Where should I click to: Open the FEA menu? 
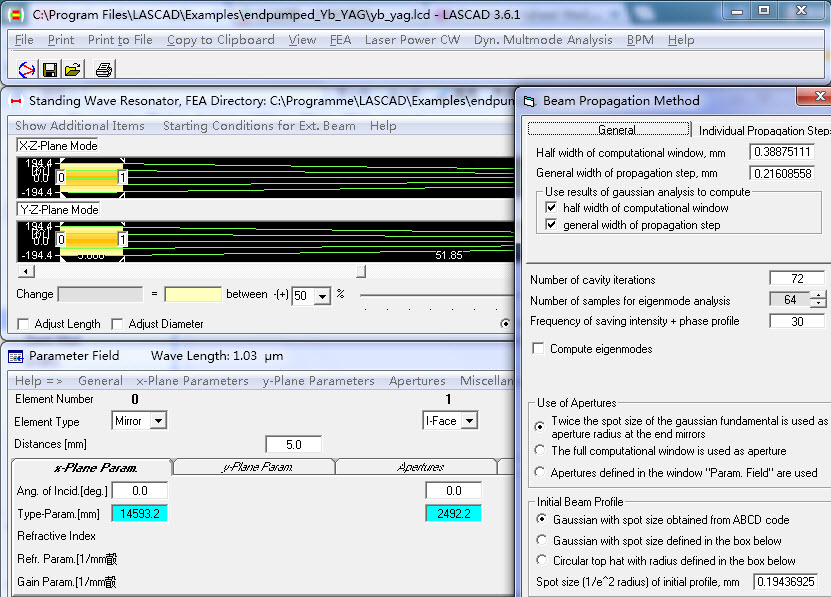click(340, 40)
